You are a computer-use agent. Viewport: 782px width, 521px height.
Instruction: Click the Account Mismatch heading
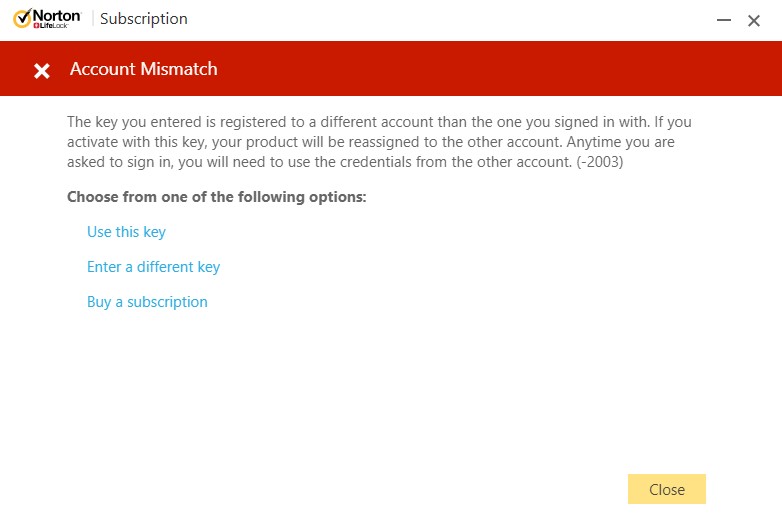(144, 69)
